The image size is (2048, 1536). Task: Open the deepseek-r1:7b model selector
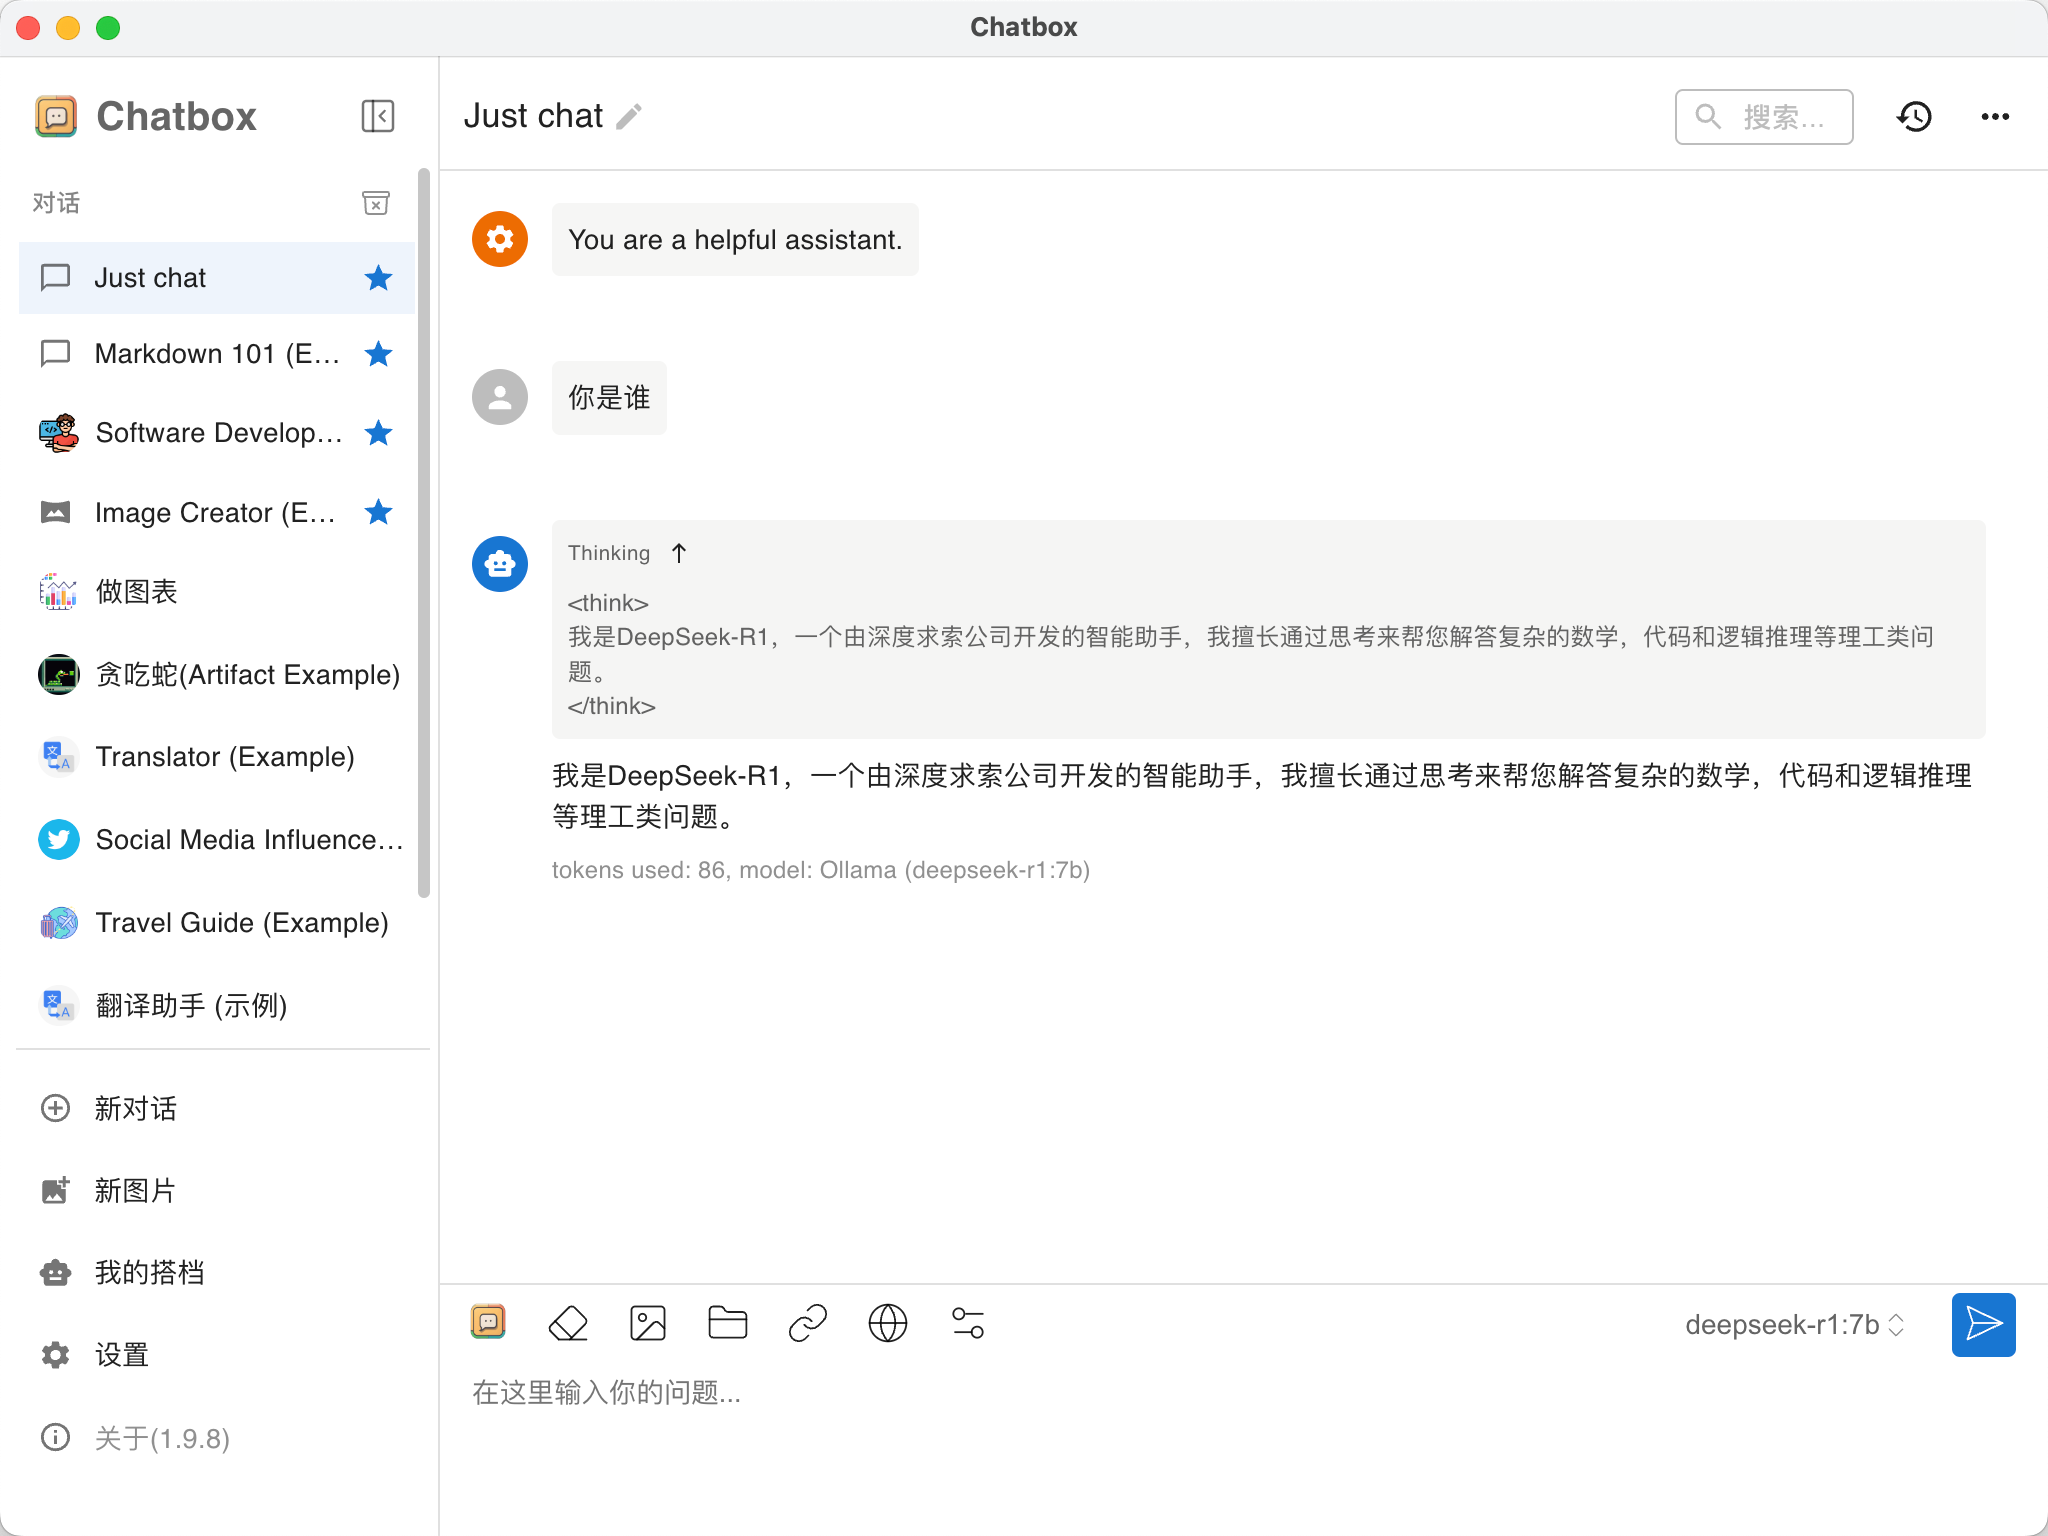pos(1795,1324)
